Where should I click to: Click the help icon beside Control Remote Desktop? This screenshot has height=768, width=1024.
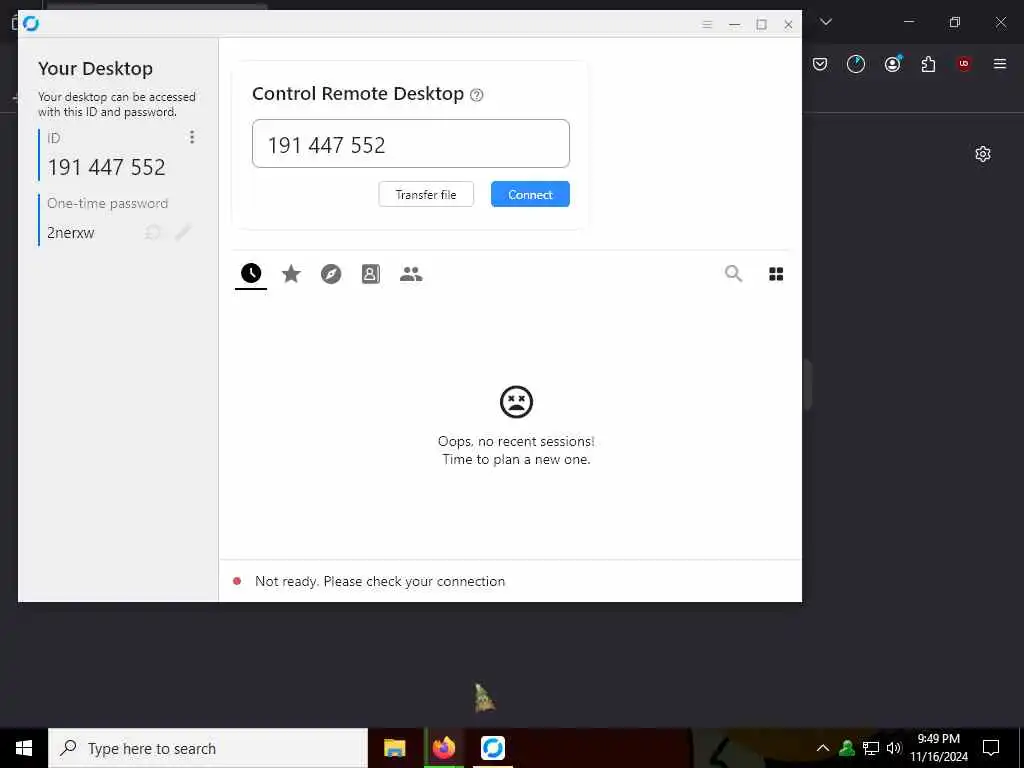coord(477,95)
